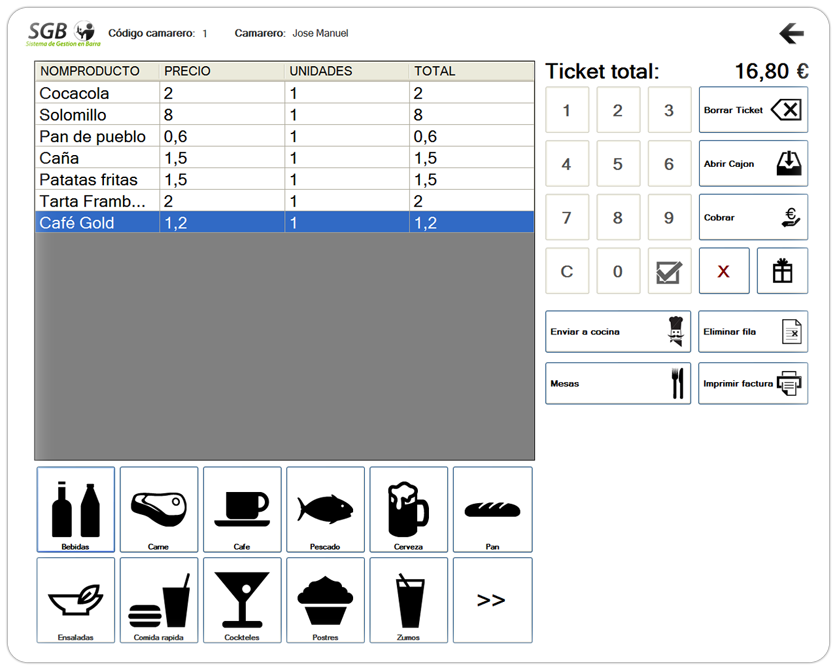
Task: Confirm entry with the checkmark button
Action: click(x=669, y=271)
